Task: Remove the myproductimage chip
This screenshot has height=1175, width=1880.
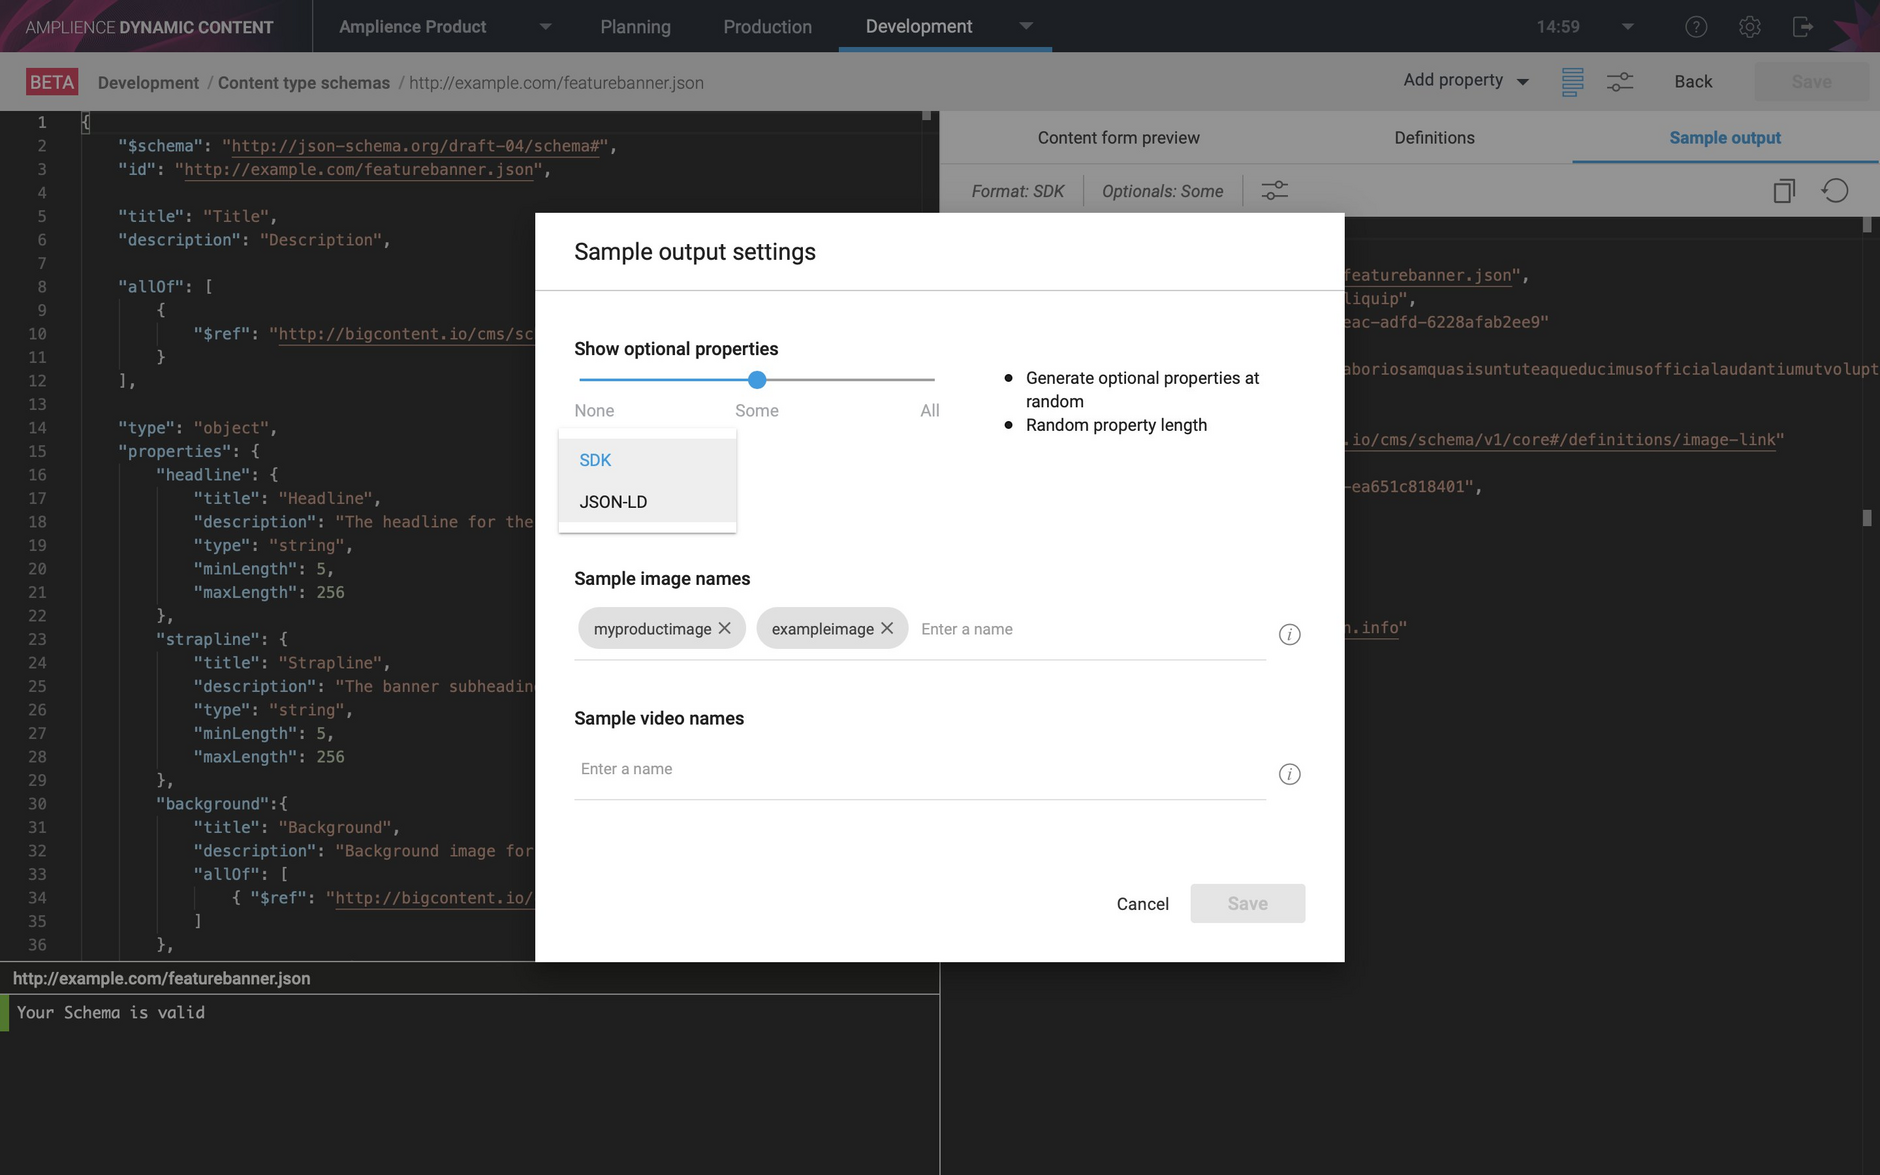Action: (x=725, y=628)
